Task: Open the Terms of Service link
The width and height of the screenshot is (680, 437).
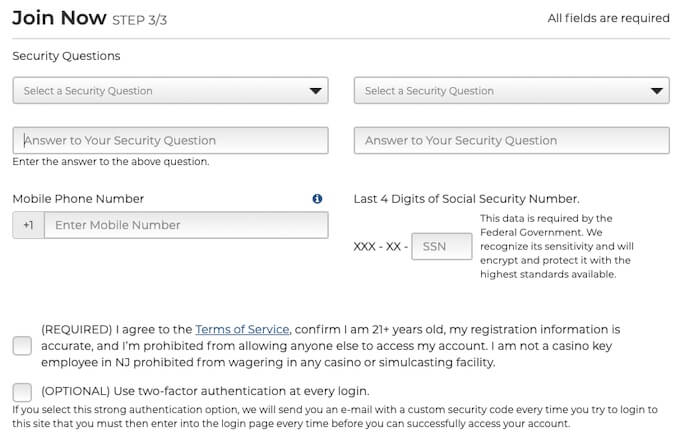Action: 242,329
